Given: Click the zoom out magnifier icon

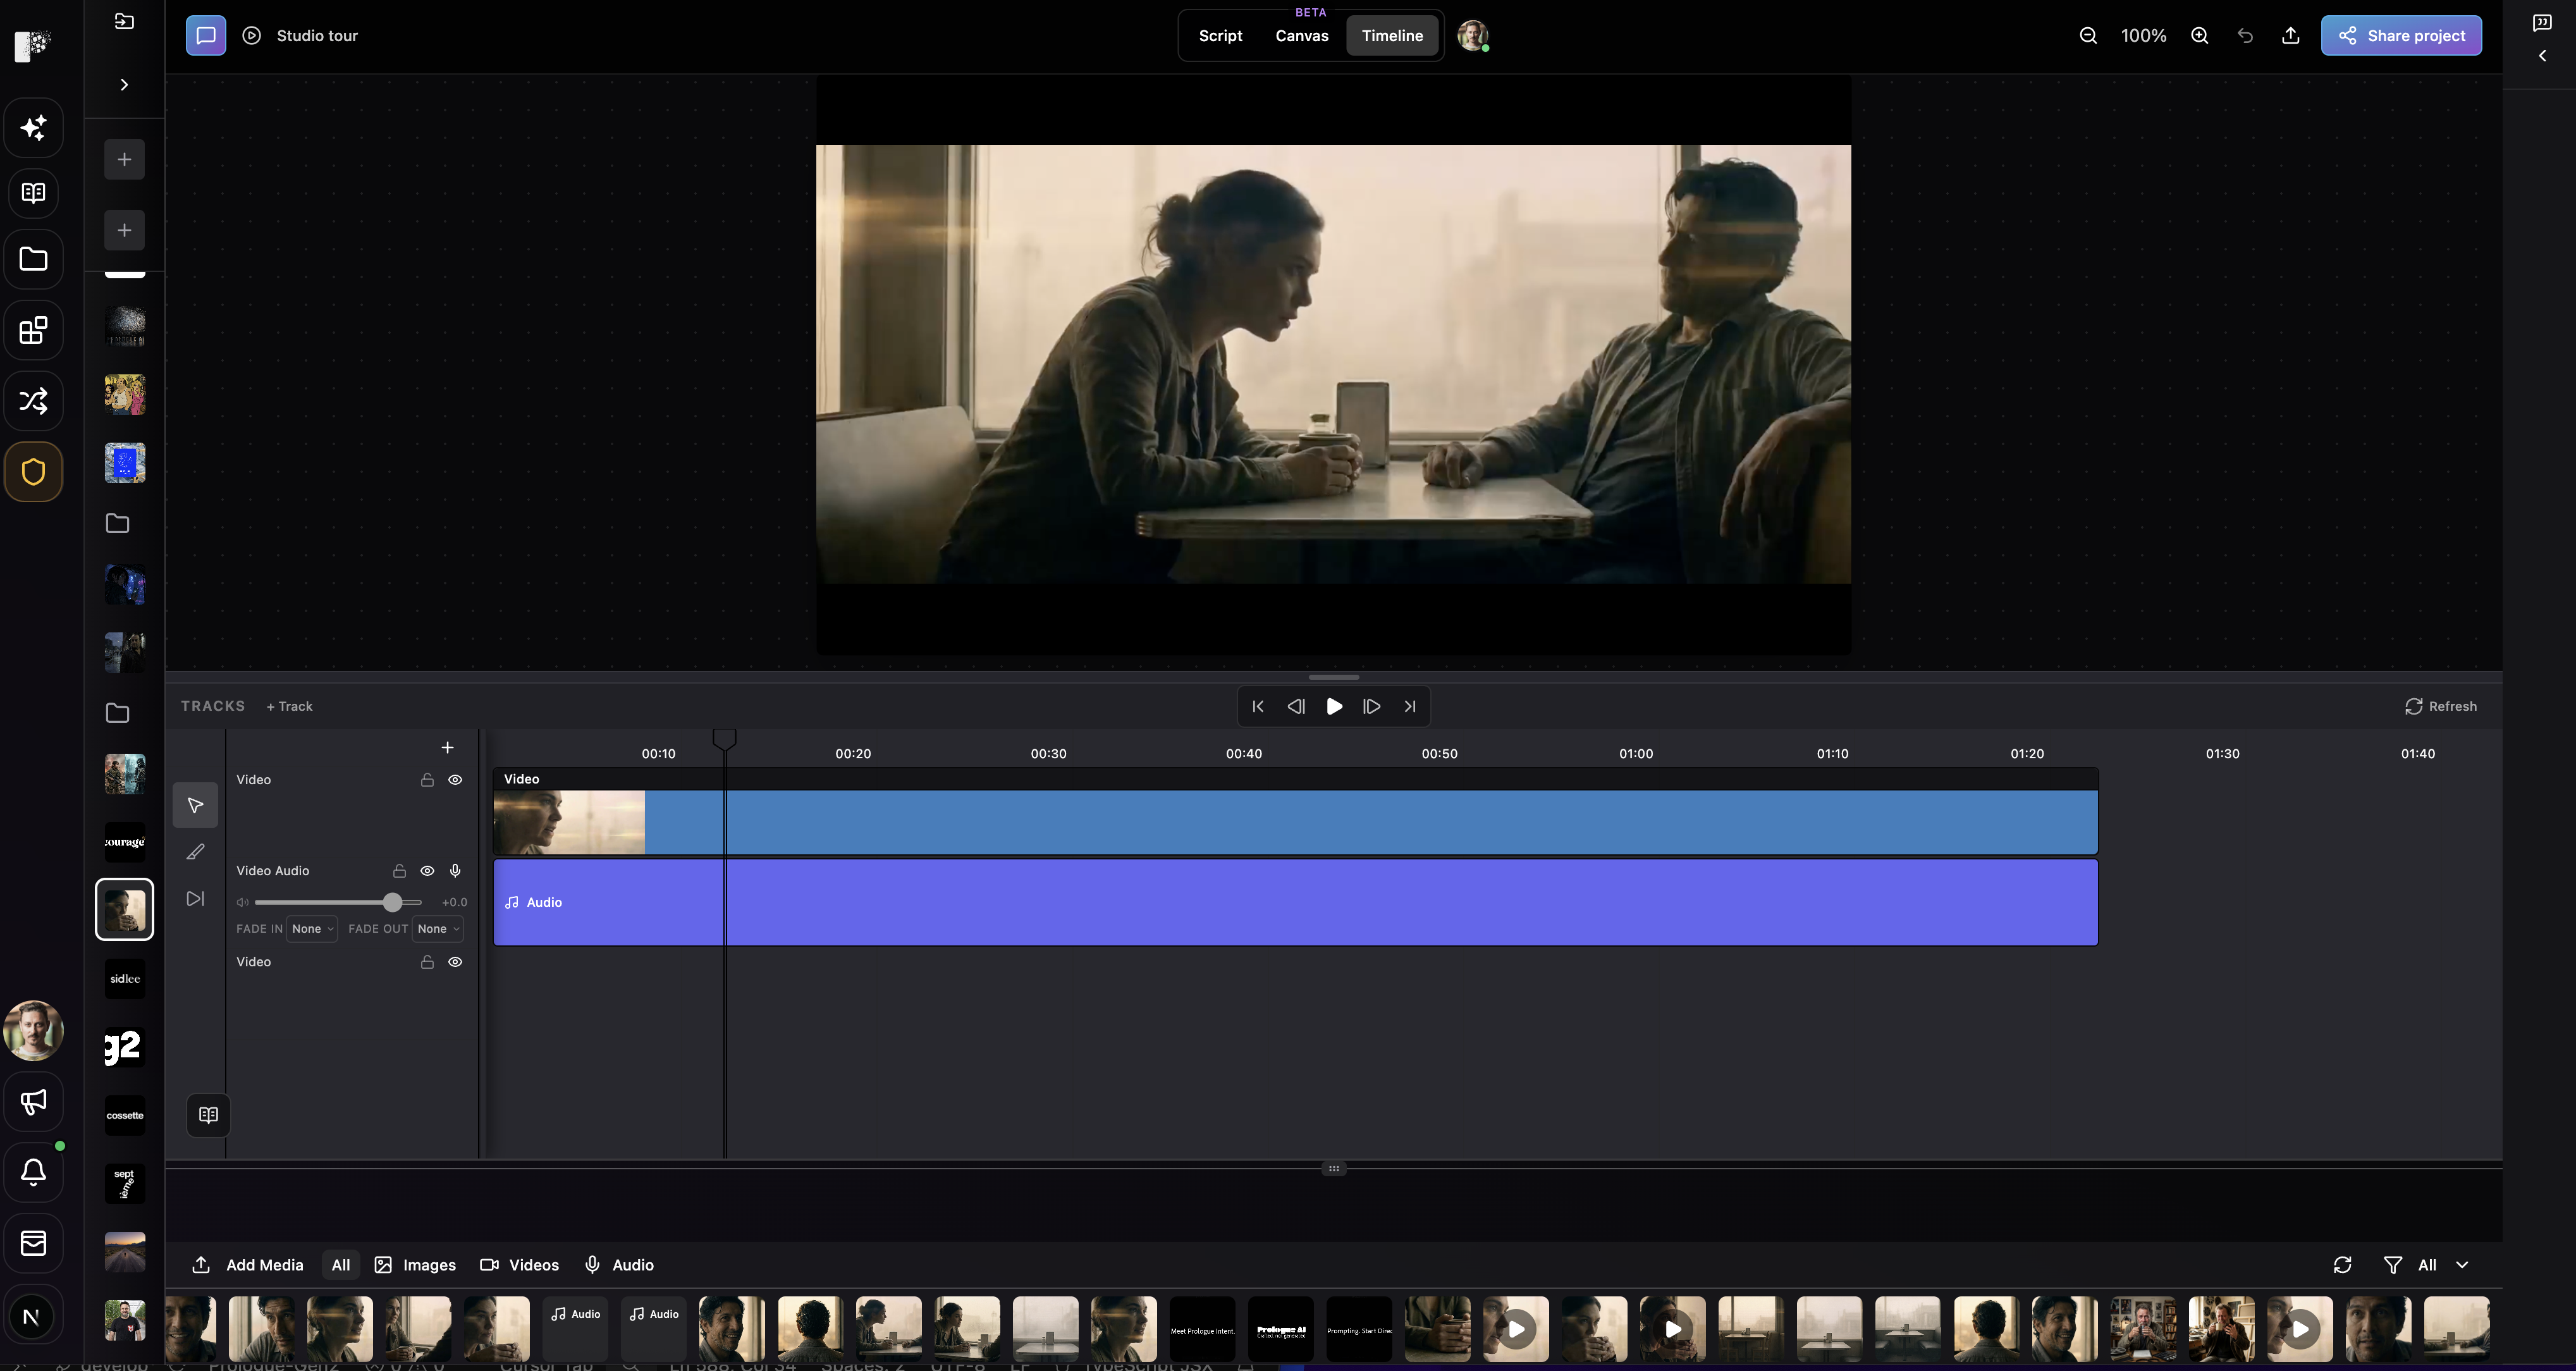Looking at the screenshot, I should pyautogui.click(x=2088, y=36).
